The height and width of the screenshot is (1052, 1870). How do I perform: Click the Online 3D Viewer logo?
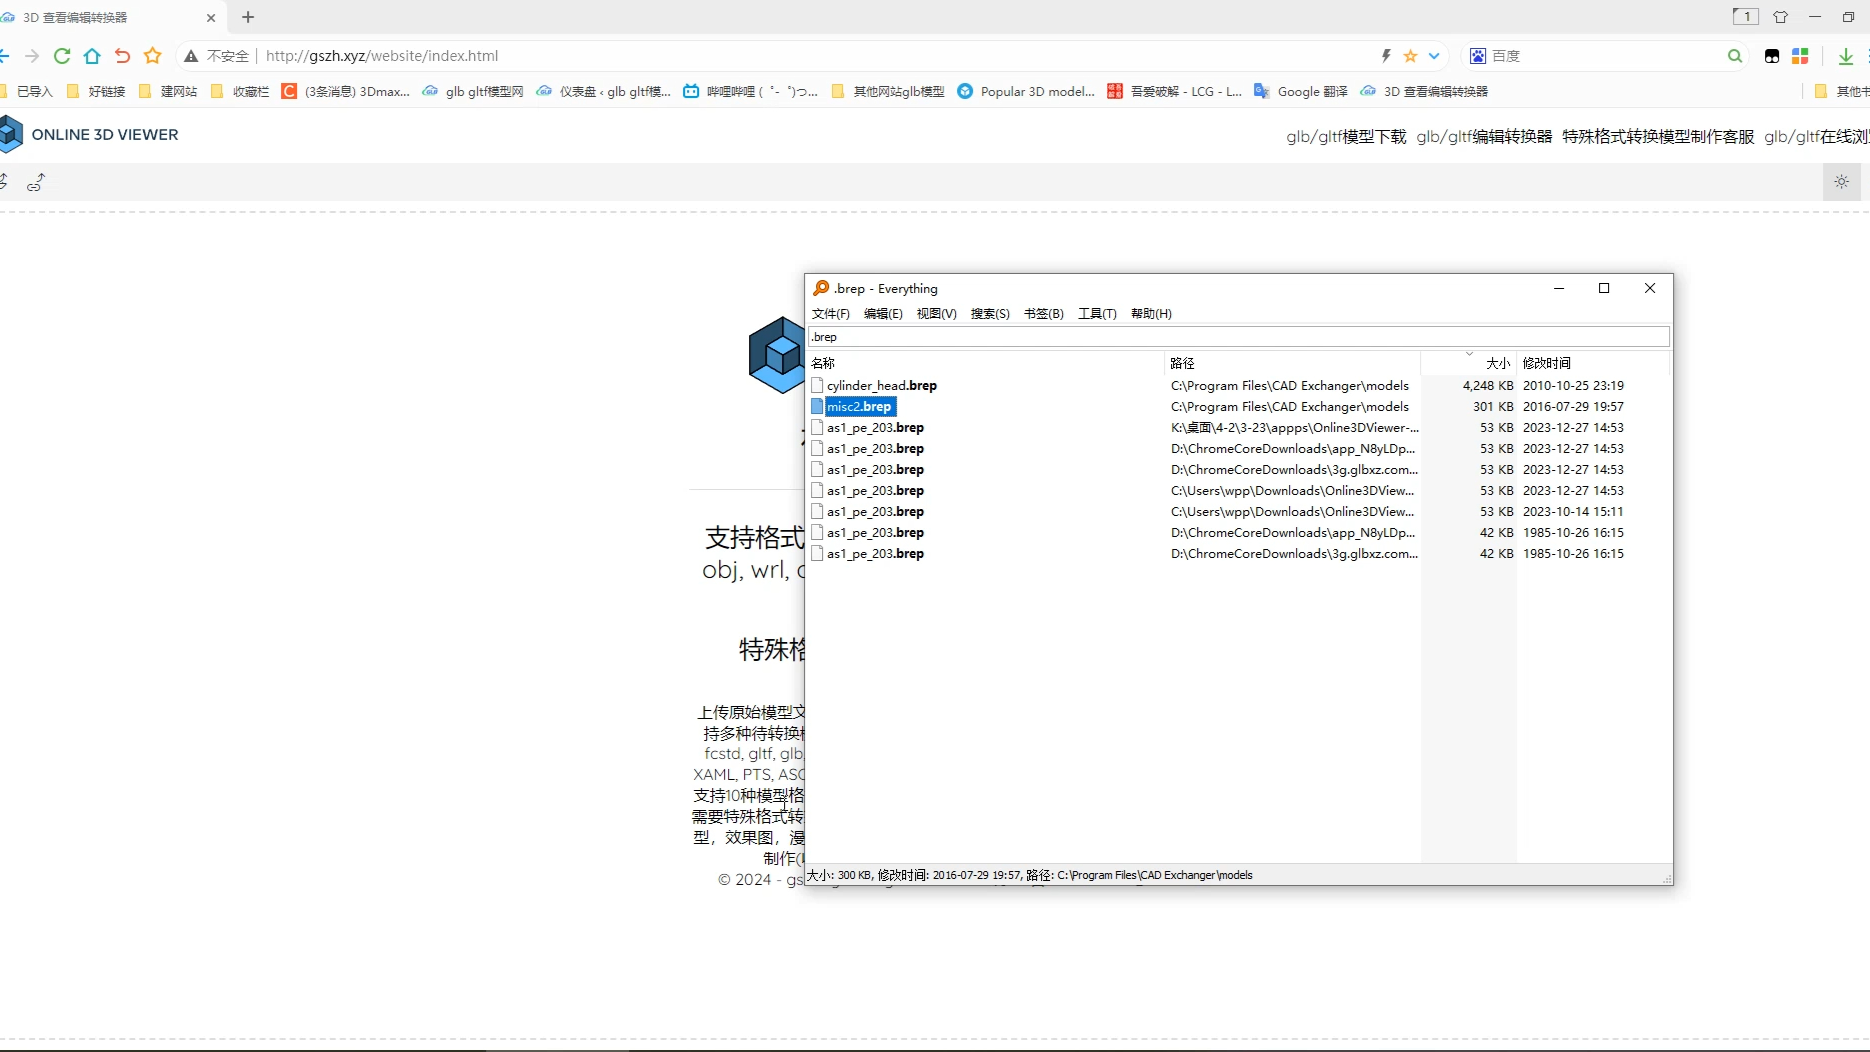pos(90,134)
